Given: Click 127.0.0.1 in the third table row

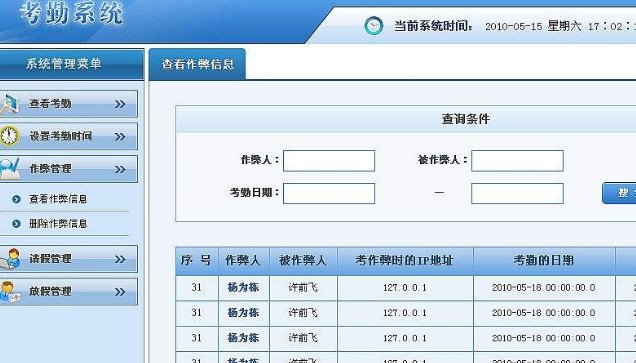Looking at the screenshot, I should click(405, 338).
